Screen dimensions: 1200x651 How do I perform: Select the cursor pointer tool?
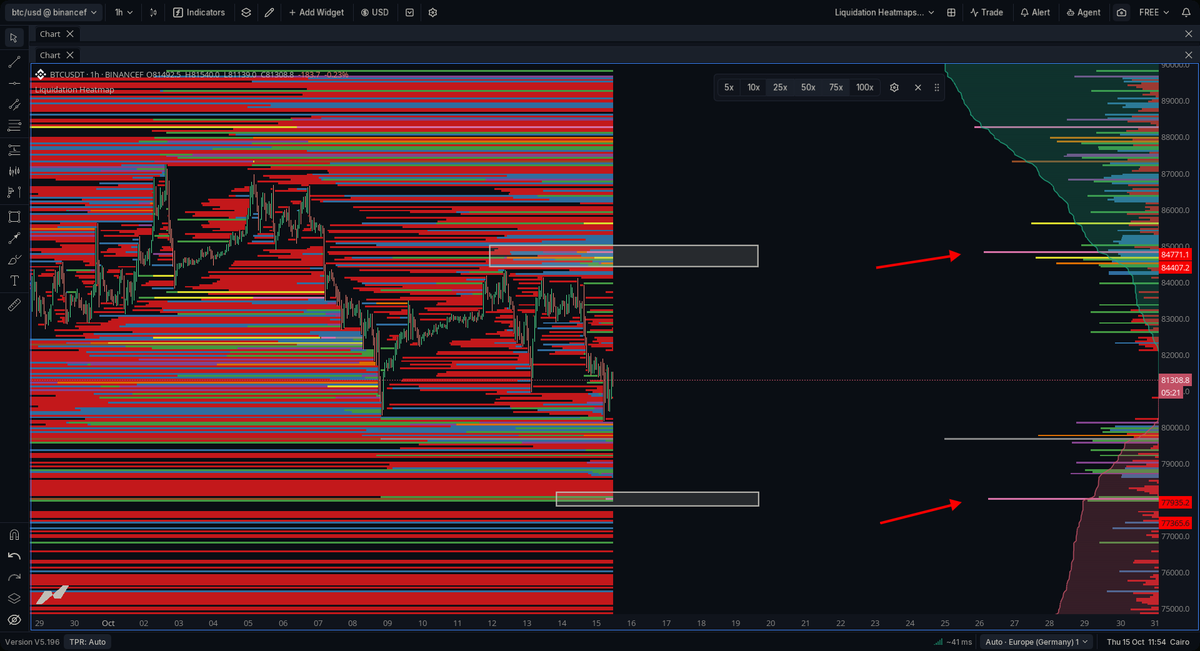coord(14,38)
